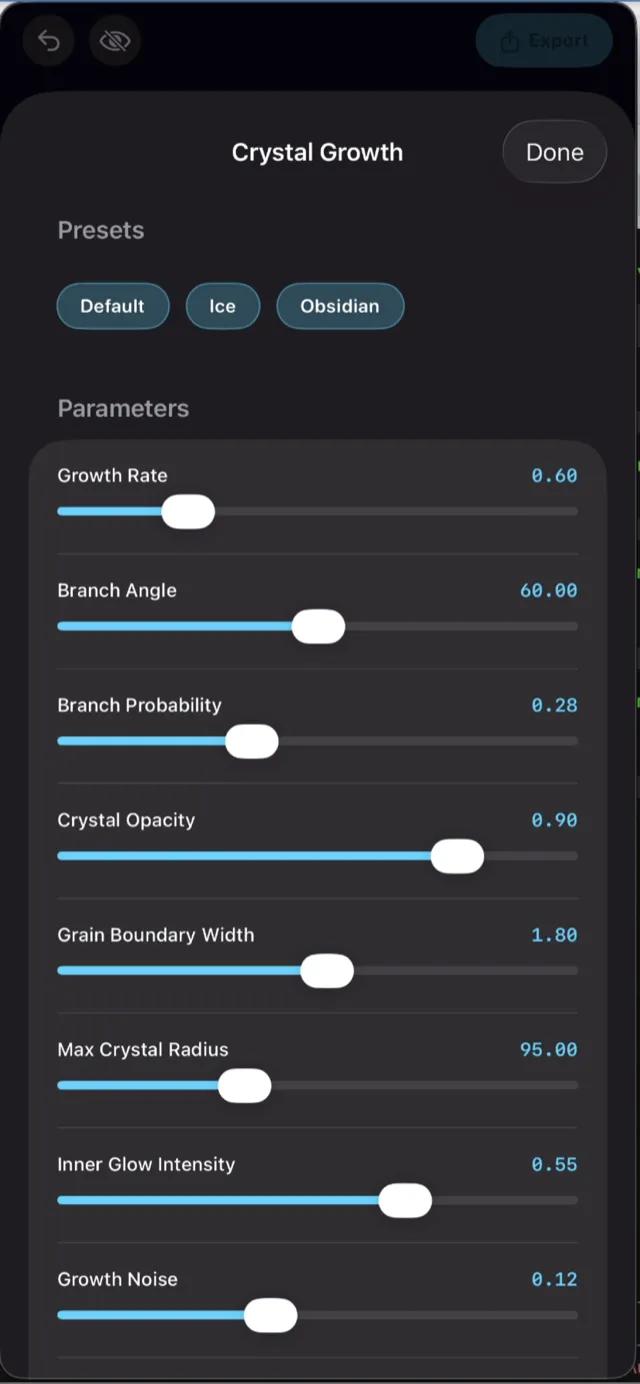This screenshot has height=1384, width=640.
Task: Tap the Max Crystal Radius value 95.00
Action: click(x=548, y=1049)
